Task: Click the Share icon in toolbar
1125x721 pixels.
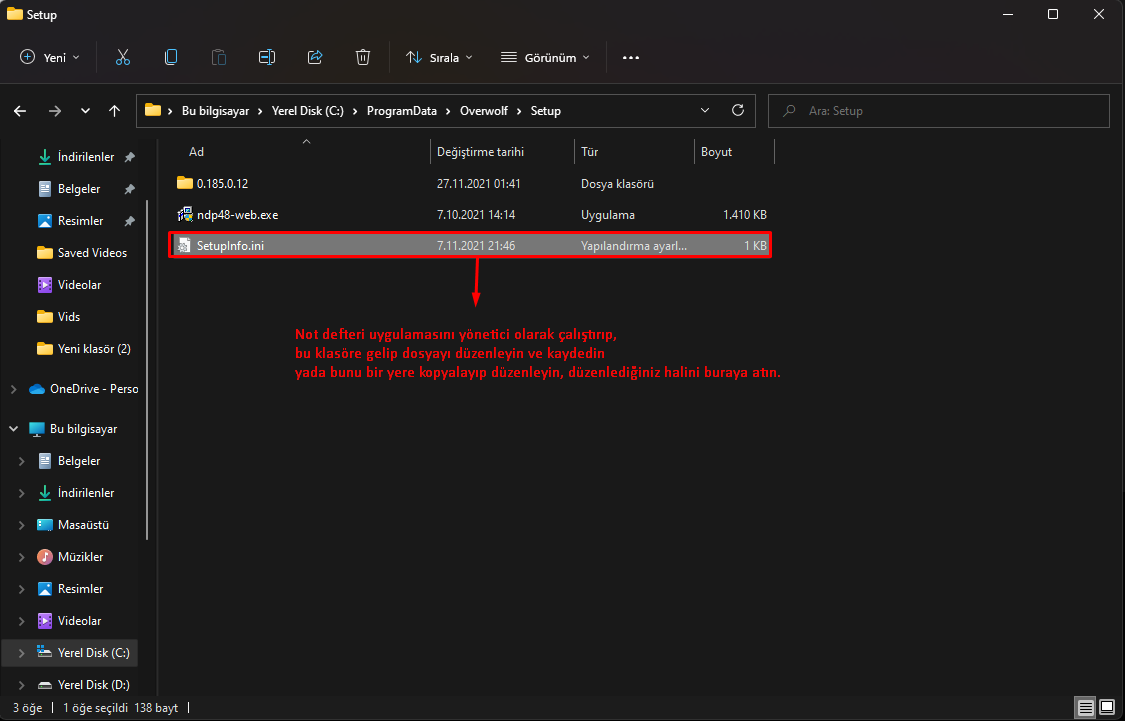Action: pyautogui.click(x=315, y=57)
